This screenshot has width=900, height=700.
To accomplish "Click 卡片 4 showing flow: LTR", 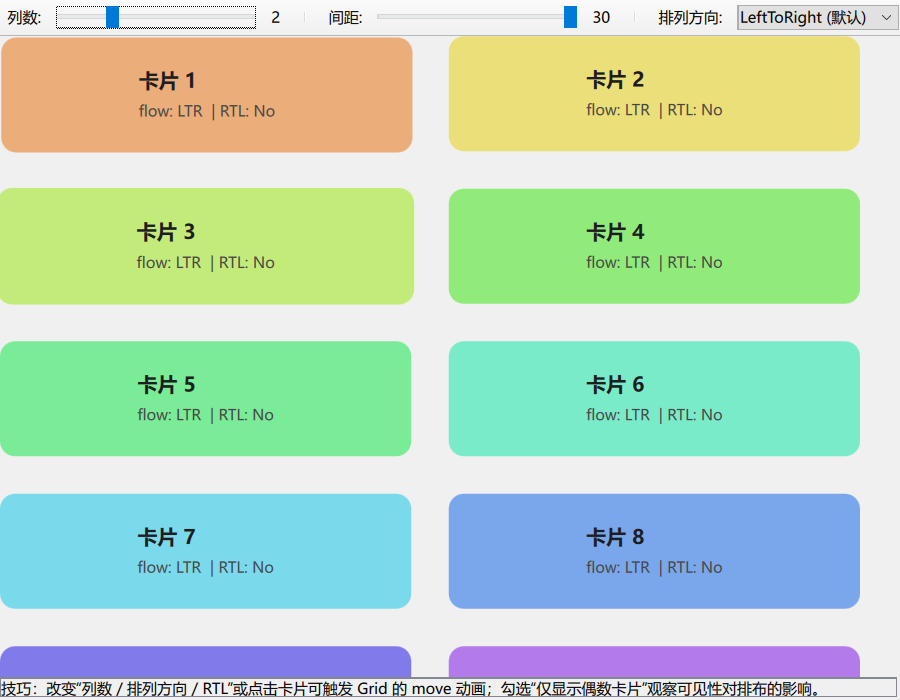I will click(654, 246).
